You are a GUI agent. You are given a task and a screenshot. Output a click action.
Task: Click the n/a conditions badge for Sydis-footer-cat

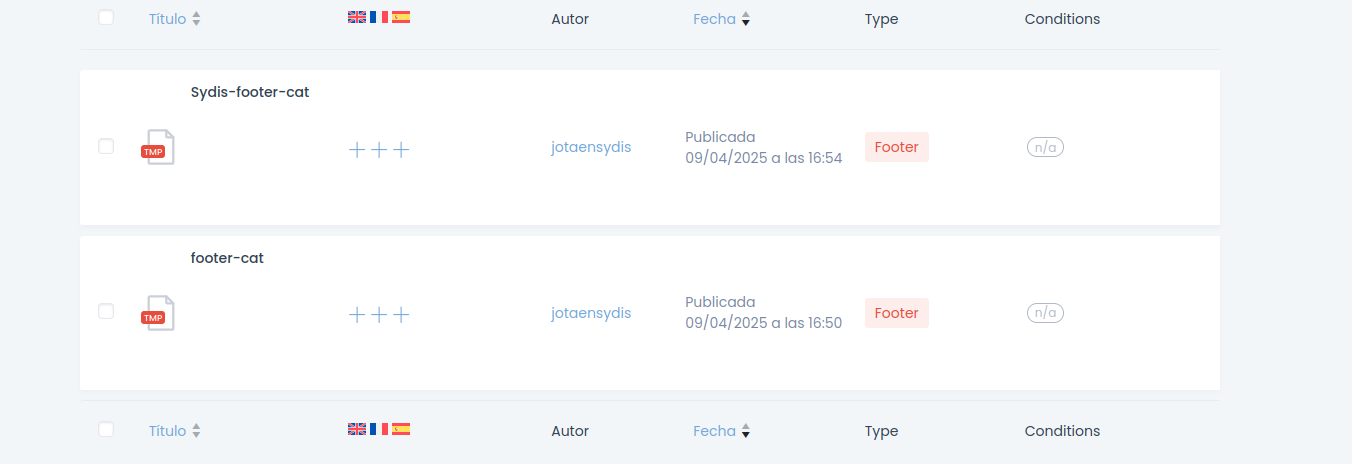click(x=1045, y=147)
